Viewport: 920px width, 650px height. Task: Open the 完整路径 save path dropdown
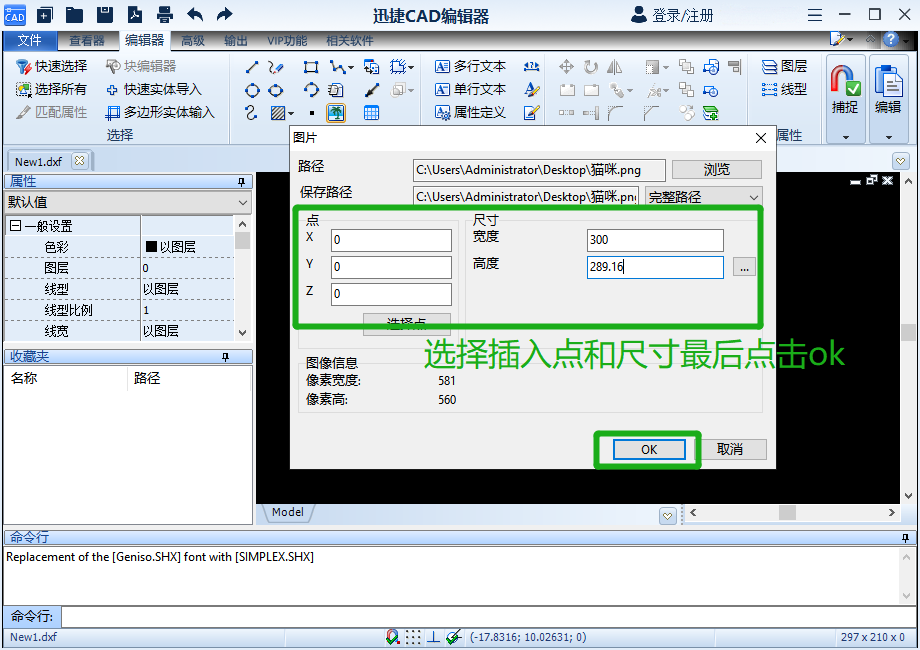pyautogui.click(x=703, y=197)
